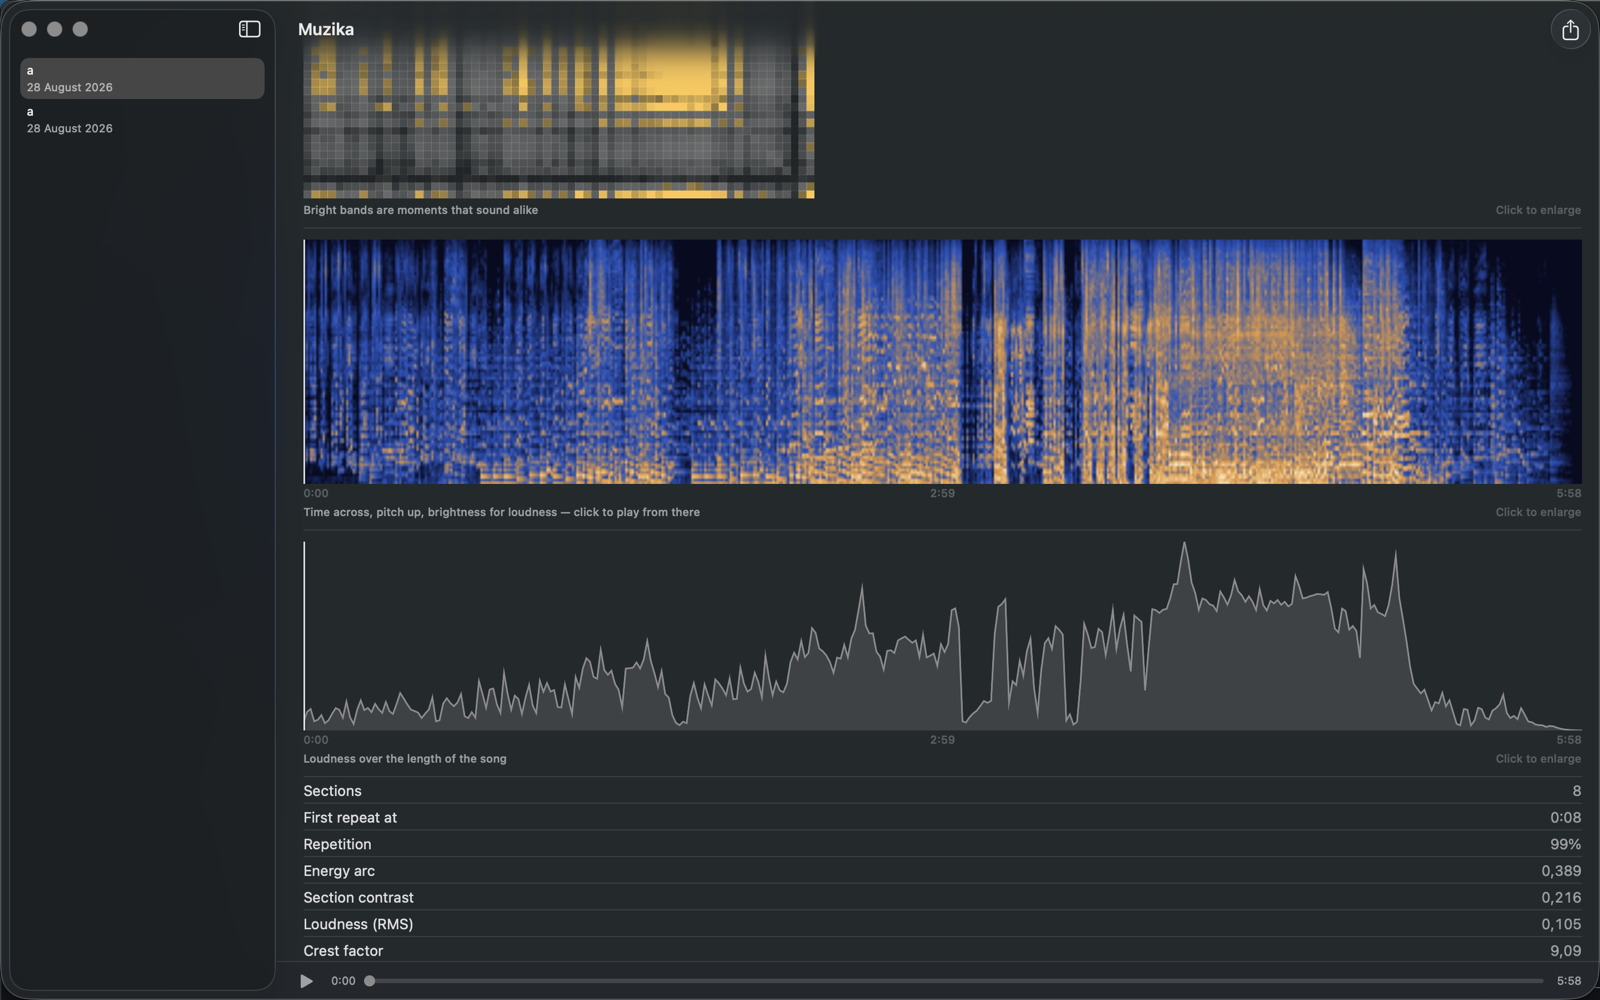Zoom the Muzika window to full screen

[80, 29]
